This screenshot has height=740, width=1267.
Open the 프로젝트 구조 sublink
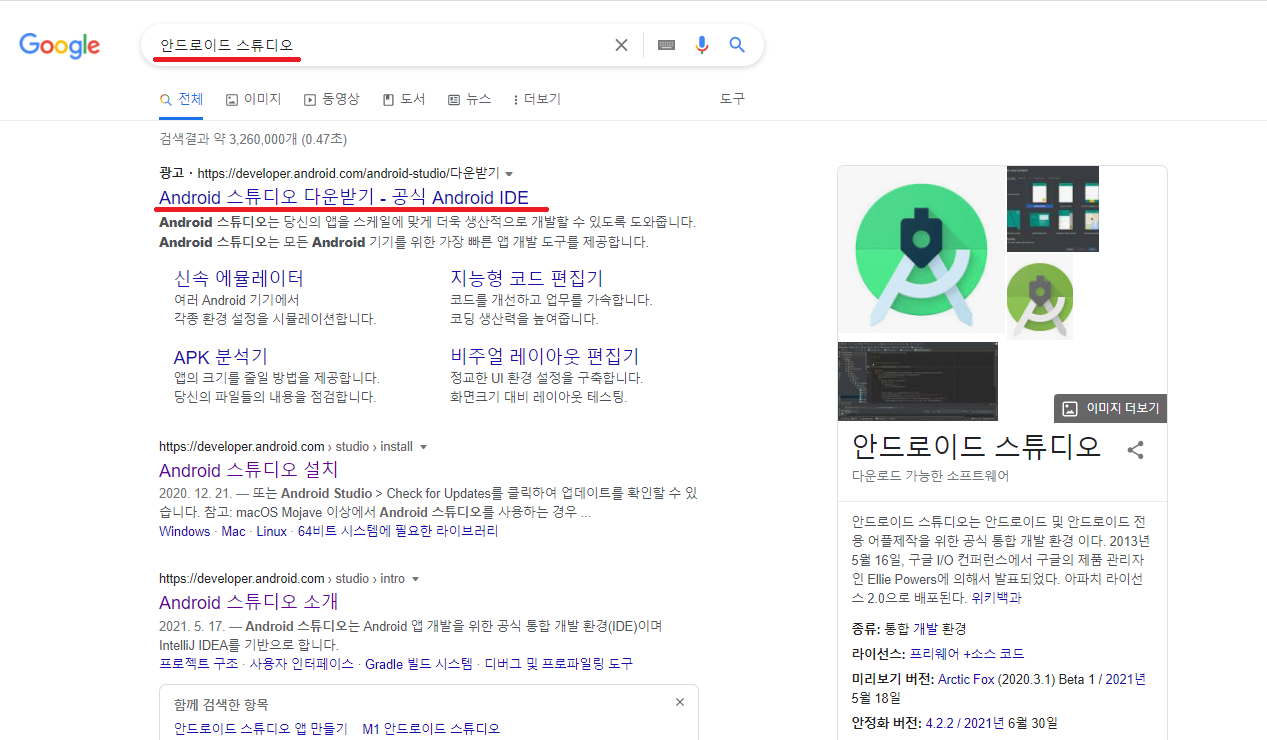(199, 664)
